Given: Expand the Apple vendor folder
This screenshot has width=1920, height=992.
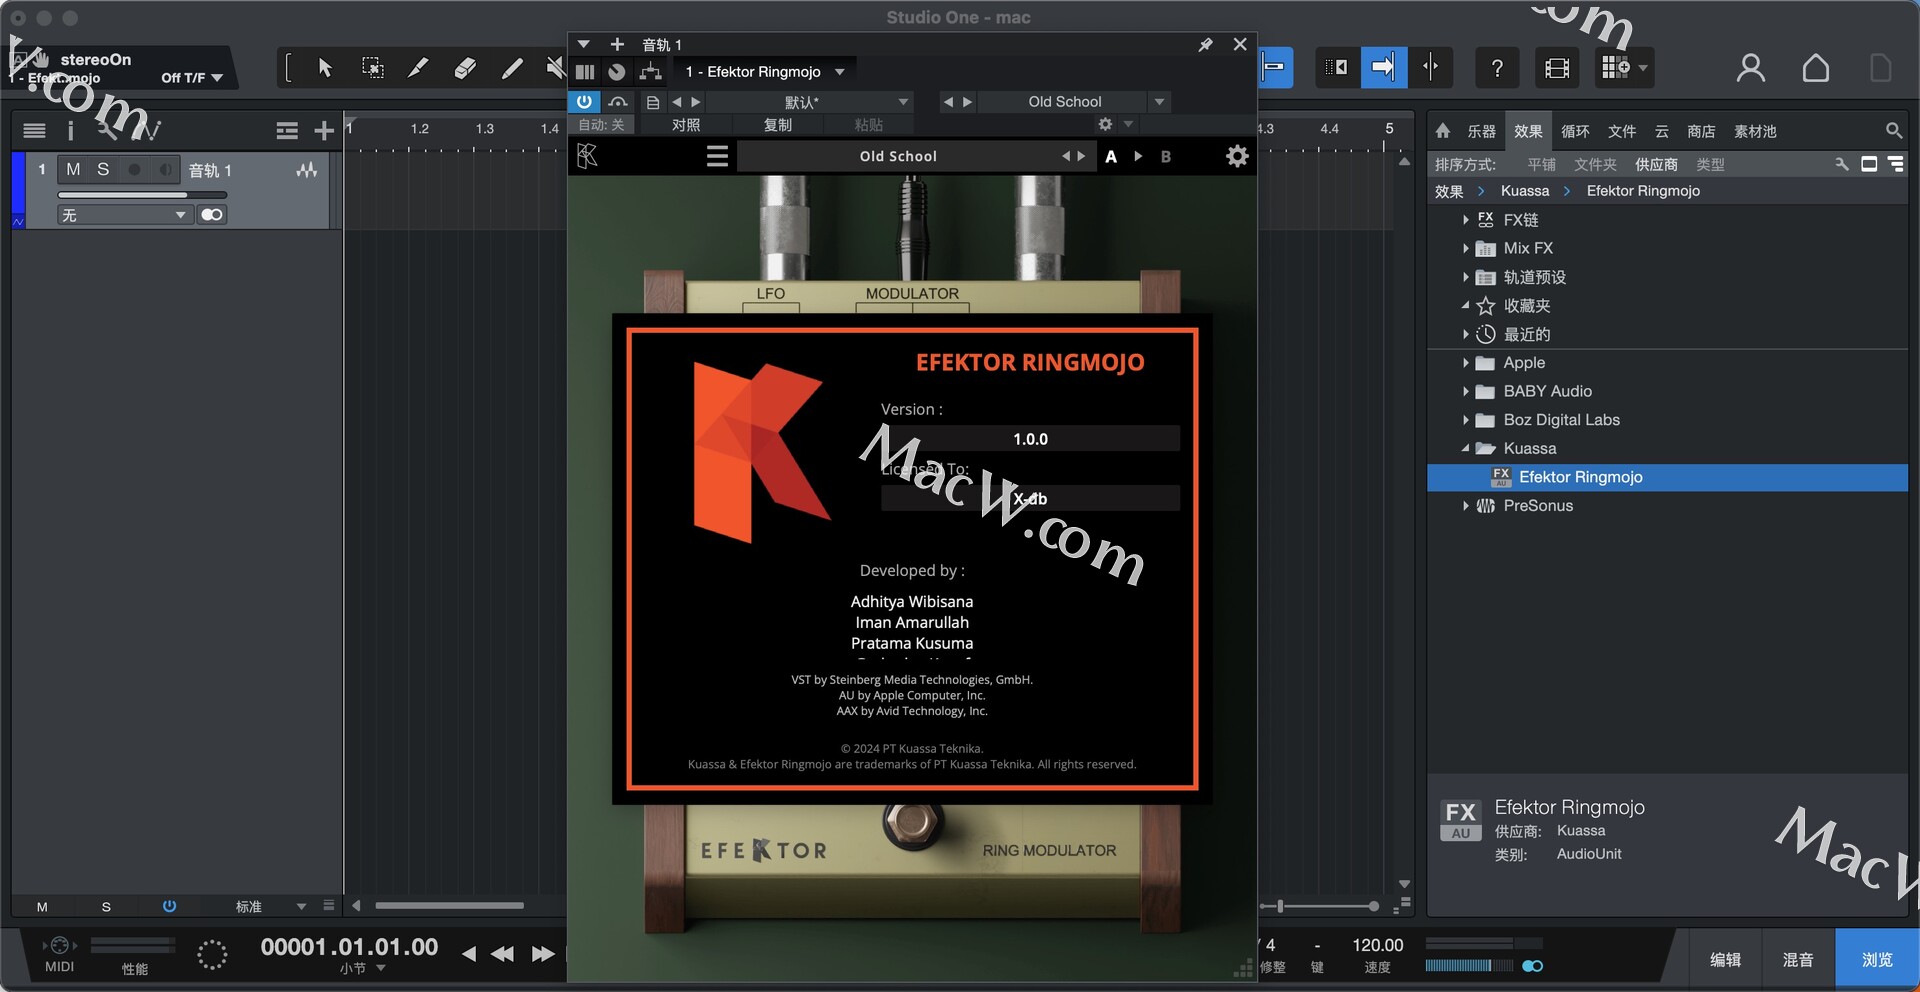Looking at the screenshot, I should 1466,363.
